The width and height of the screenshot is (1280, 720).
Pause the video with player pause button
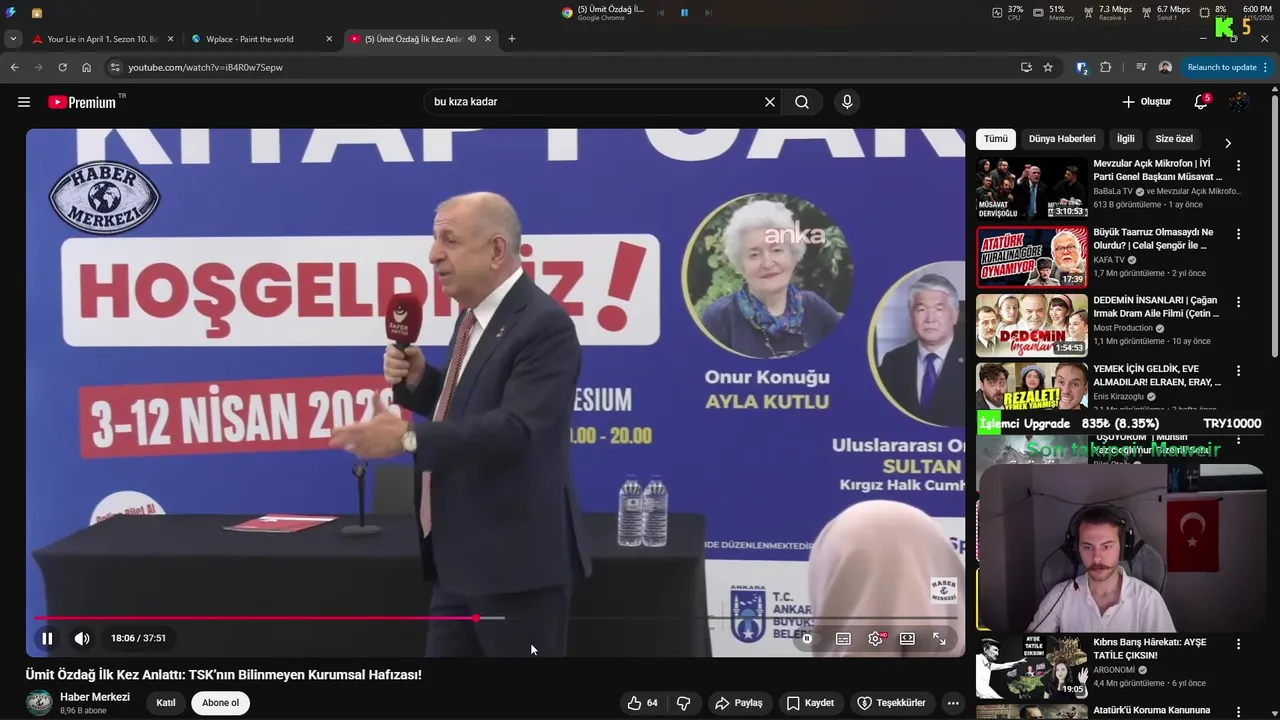coord(47,638)
